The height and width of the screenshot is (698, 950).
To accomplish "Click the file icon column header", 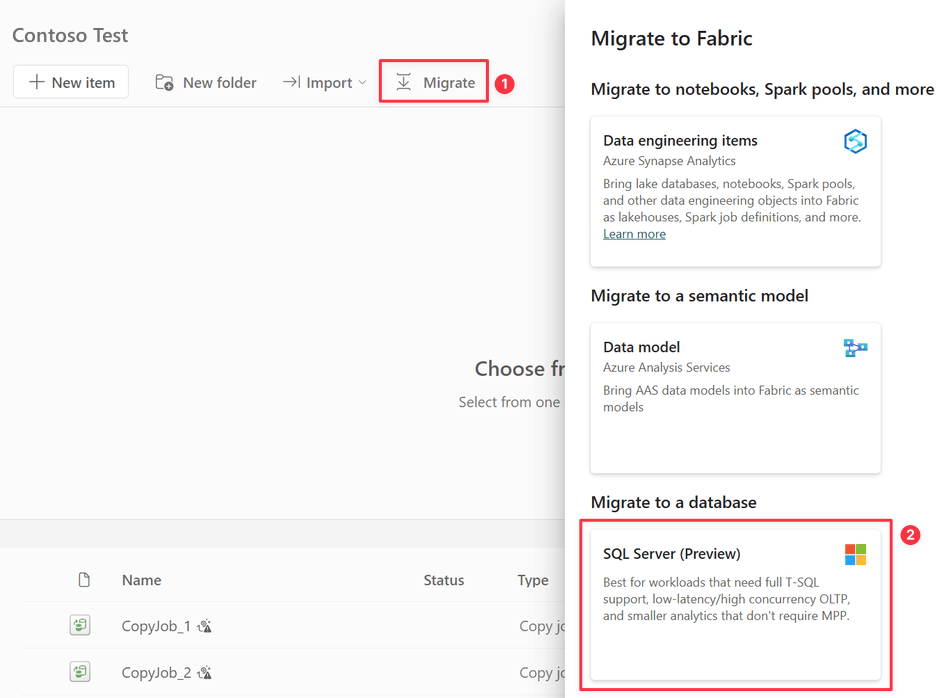I will (x=84, y=580).
